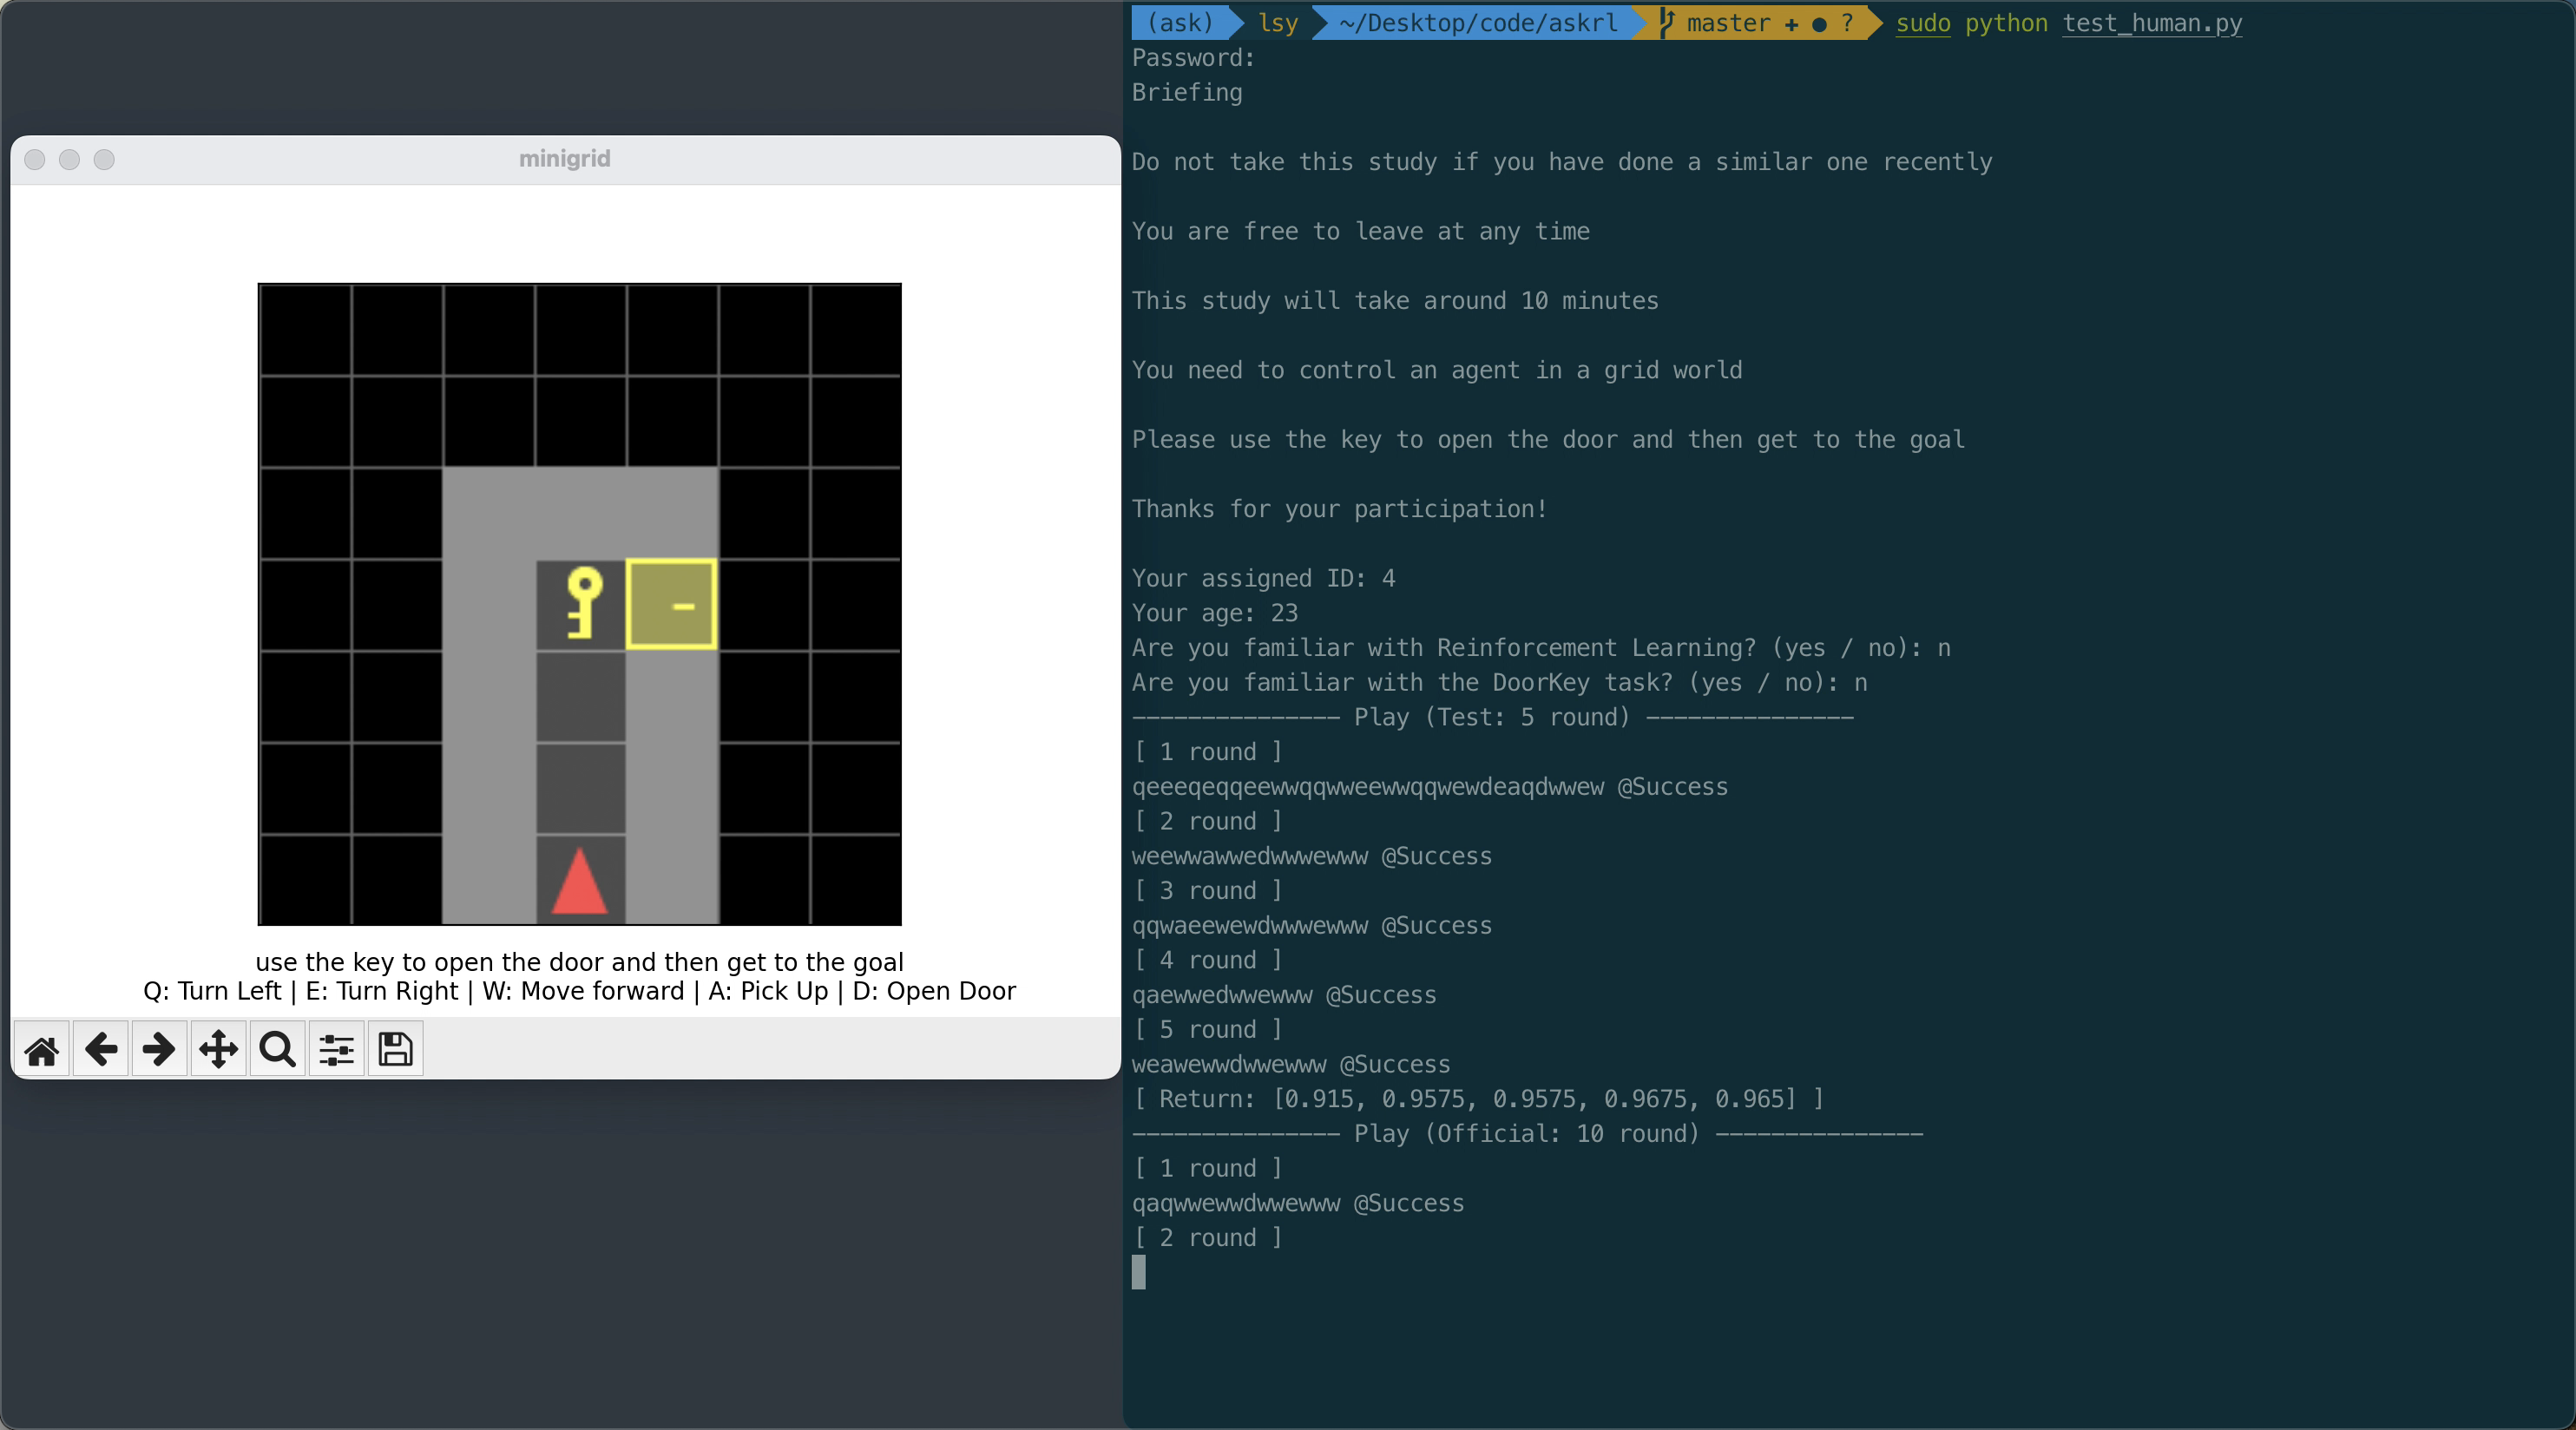Screen dimensions: 2576x1430
Task: Select the Pan move-axes tool
Action: pos(218,1049)
